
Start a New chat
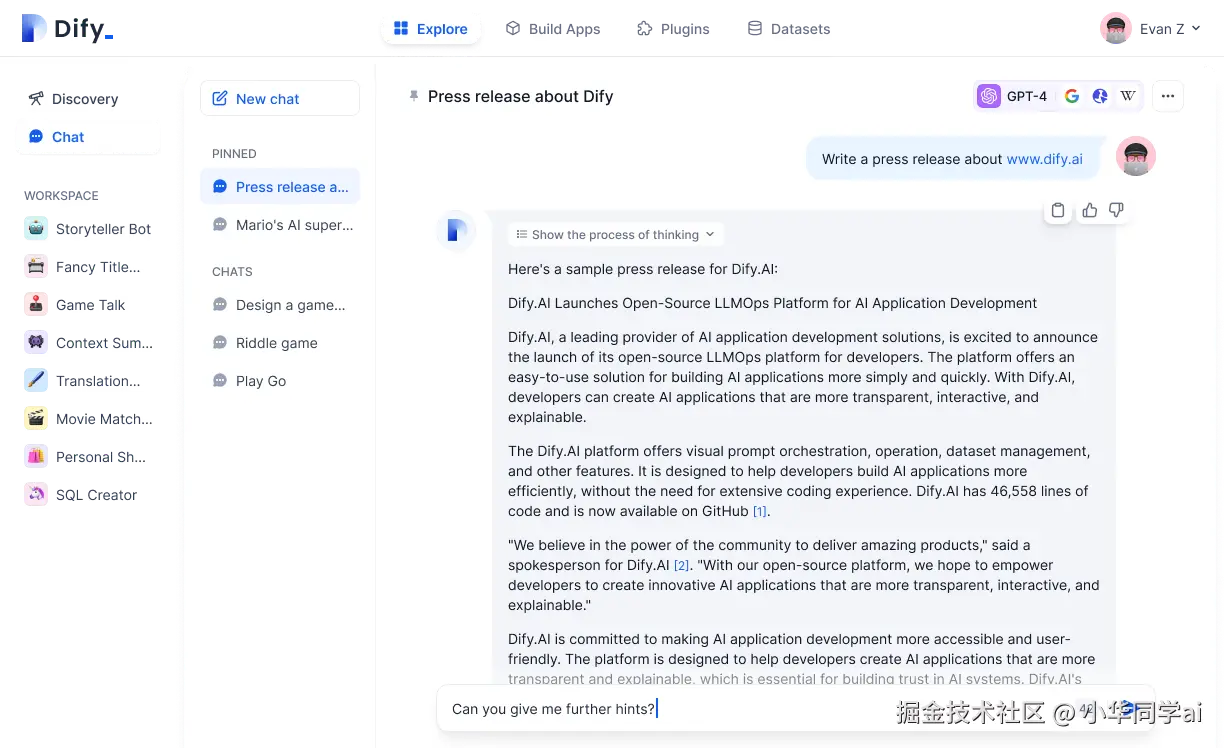(x=280, y=99)
